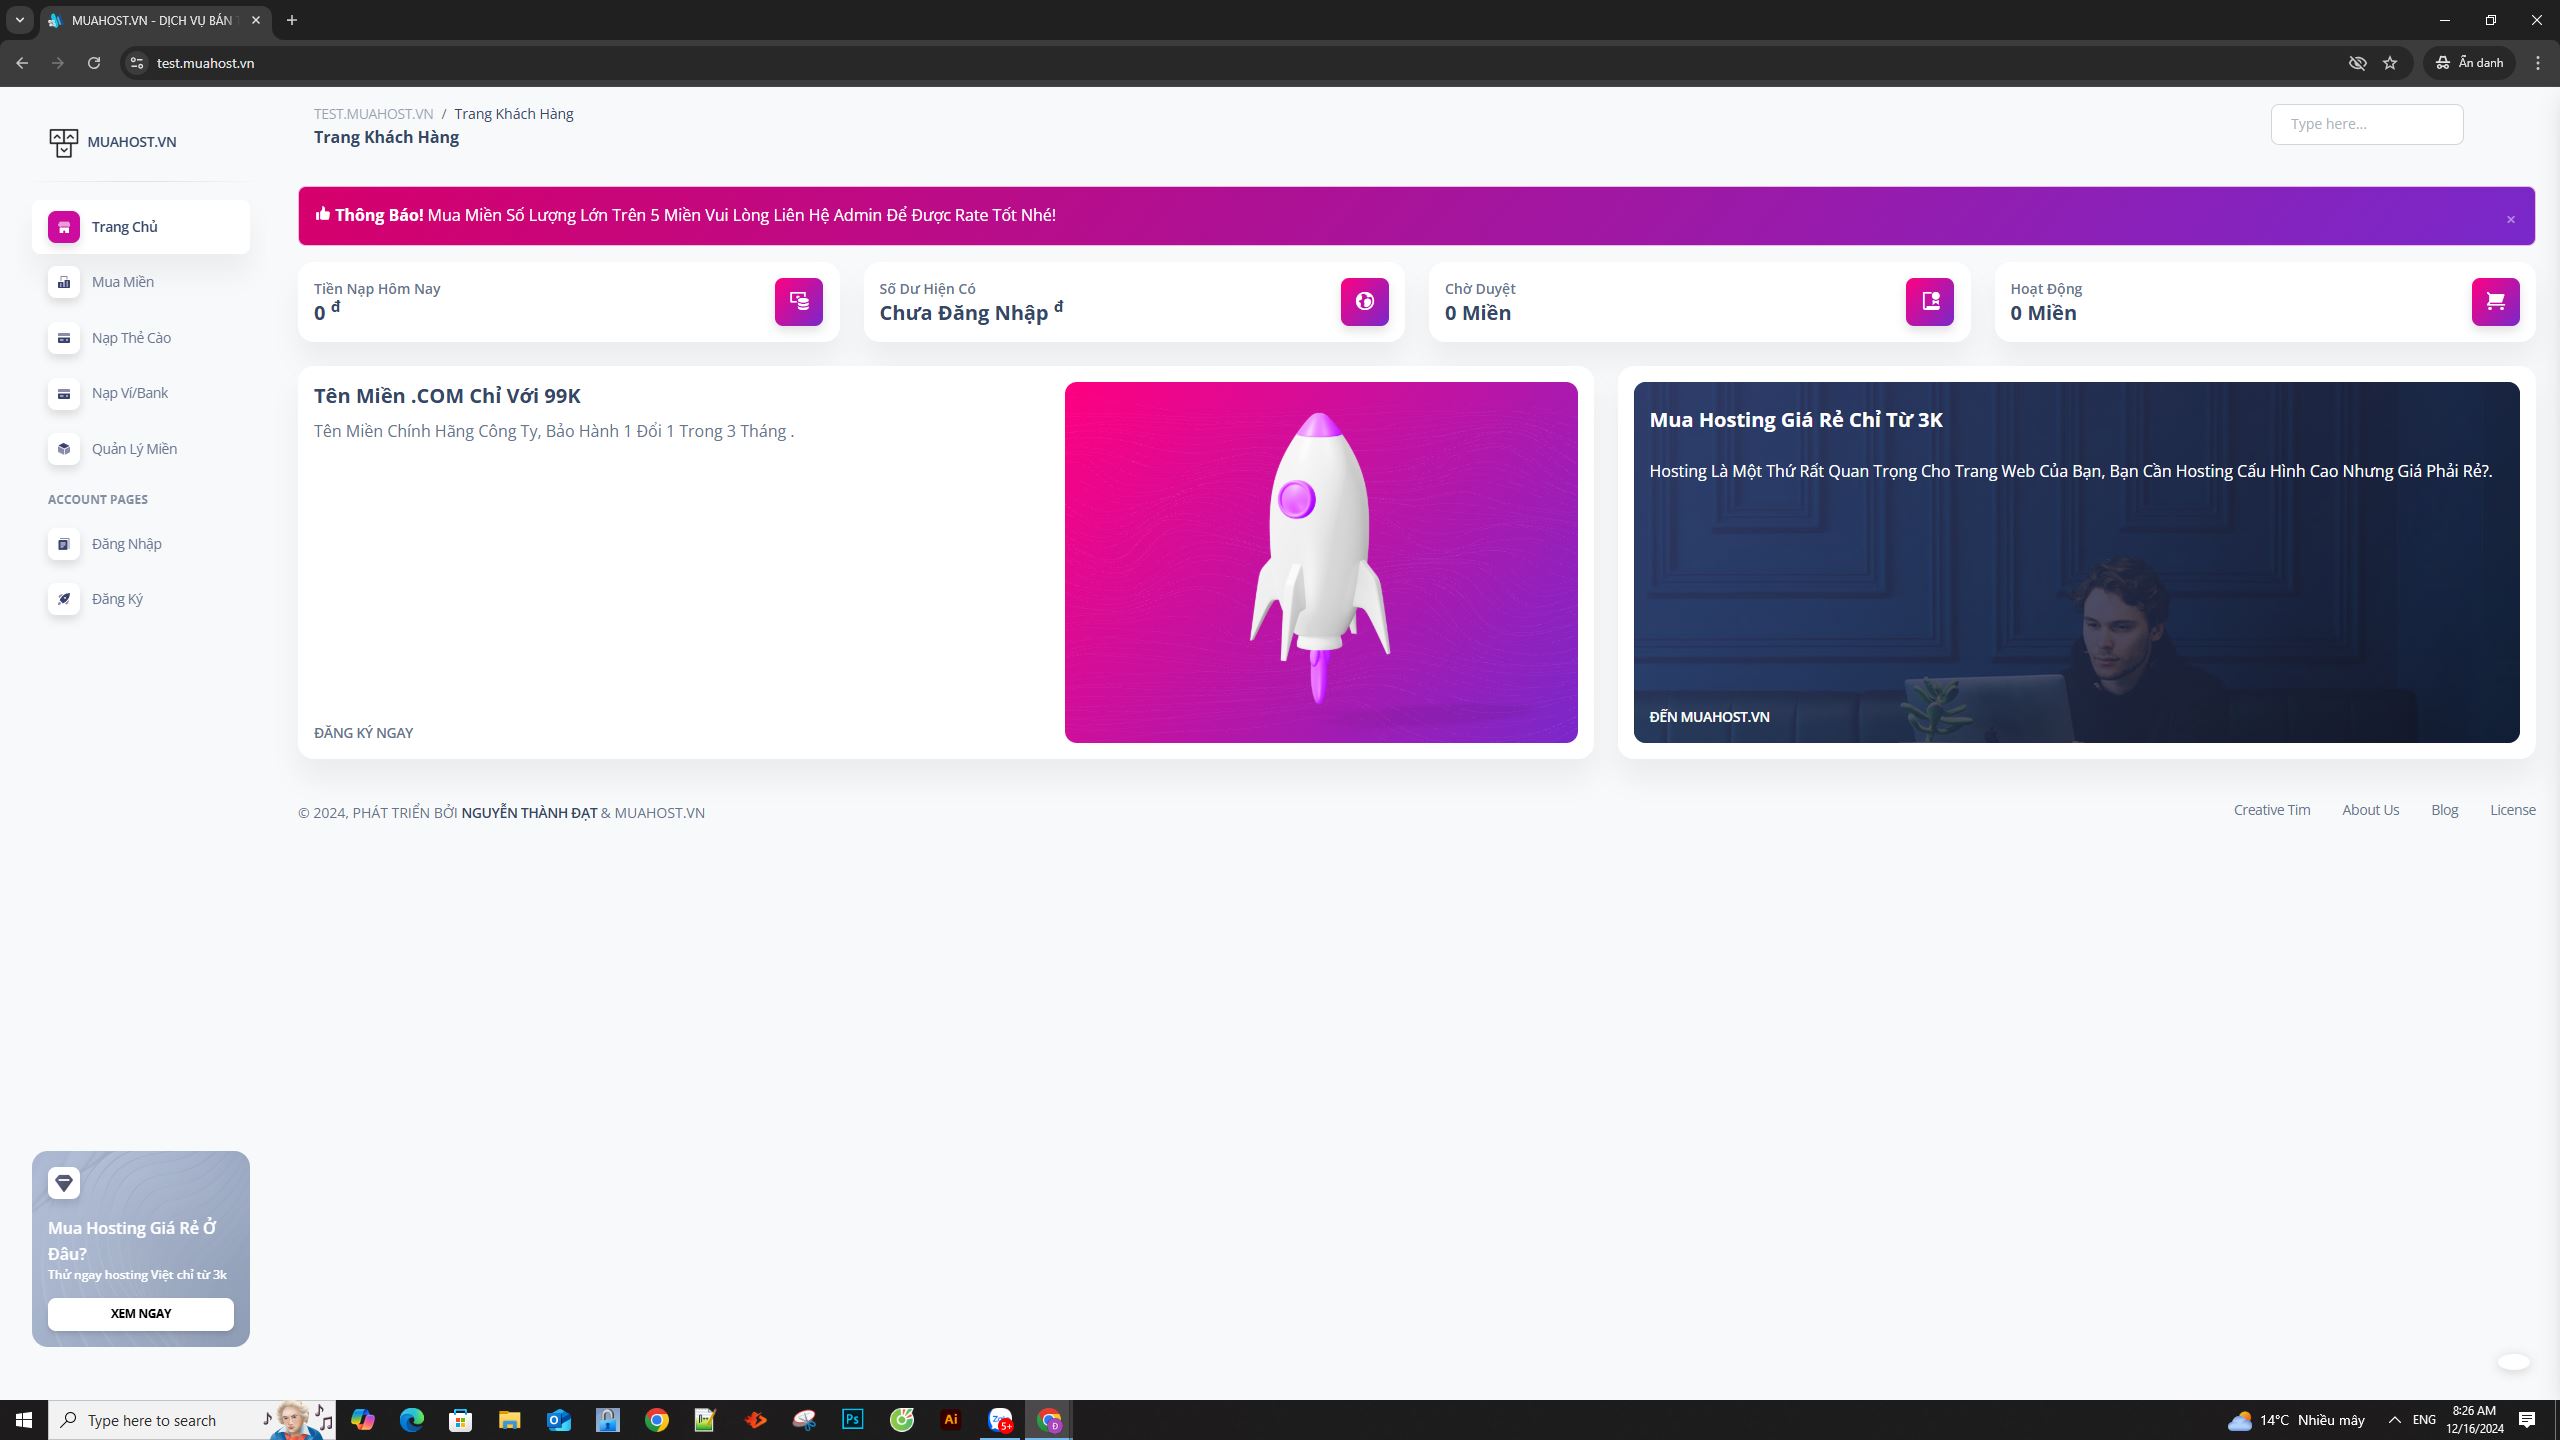The height and width of the screenshot is (1440, 2560).
Task: Open Mua Miền from the sidebar
Action: pyautogui.click(x=122, y=282)
